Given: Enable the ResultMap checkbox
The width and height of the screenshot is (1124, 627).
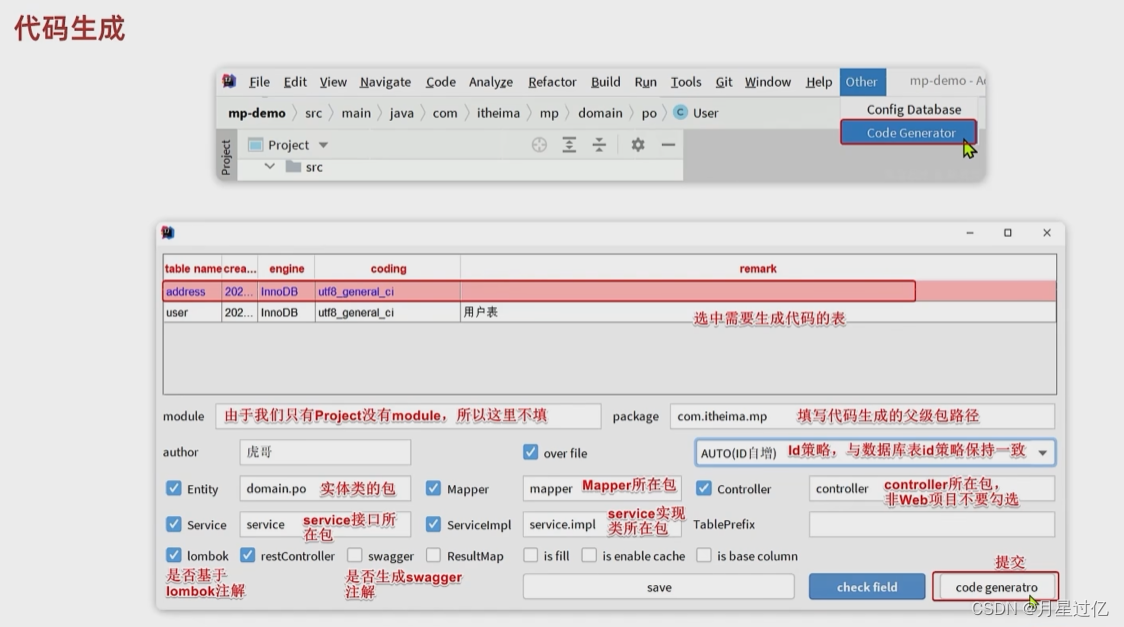Looking at the screenshot, I should click(x=433, y=555).
